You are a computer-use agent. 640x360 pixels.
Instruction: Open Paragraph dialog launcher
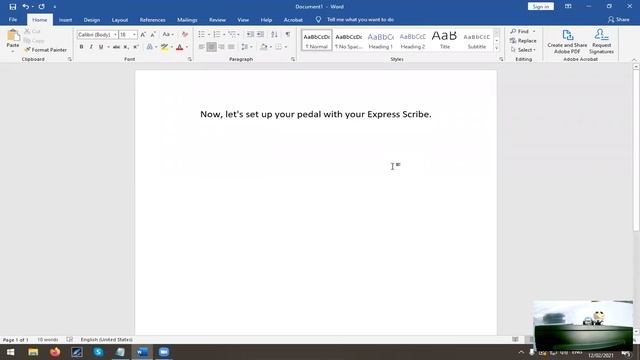tap(293, 60)
